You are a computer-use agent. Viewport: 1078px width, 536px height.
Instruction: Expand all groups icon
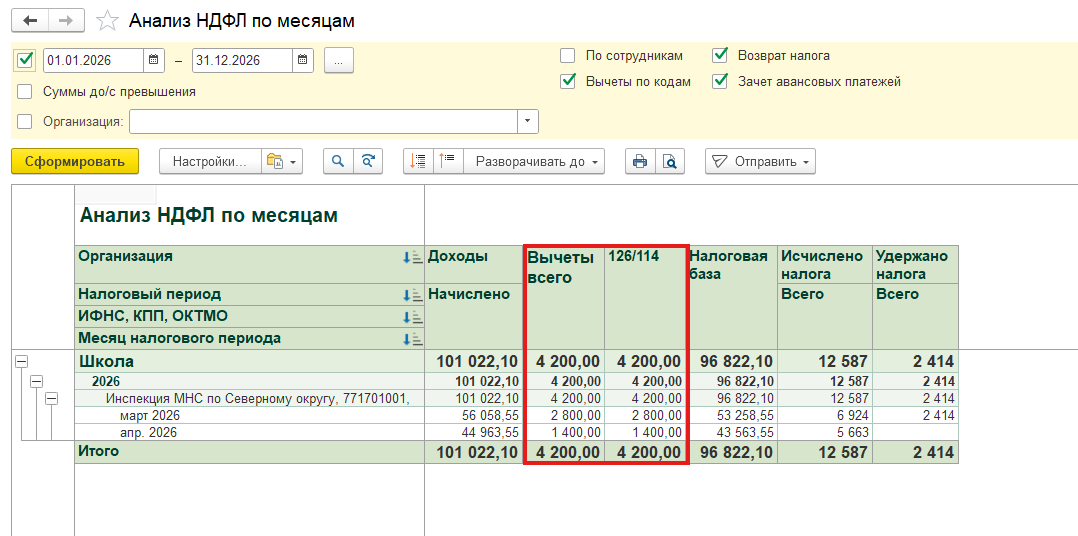(448, 161)
